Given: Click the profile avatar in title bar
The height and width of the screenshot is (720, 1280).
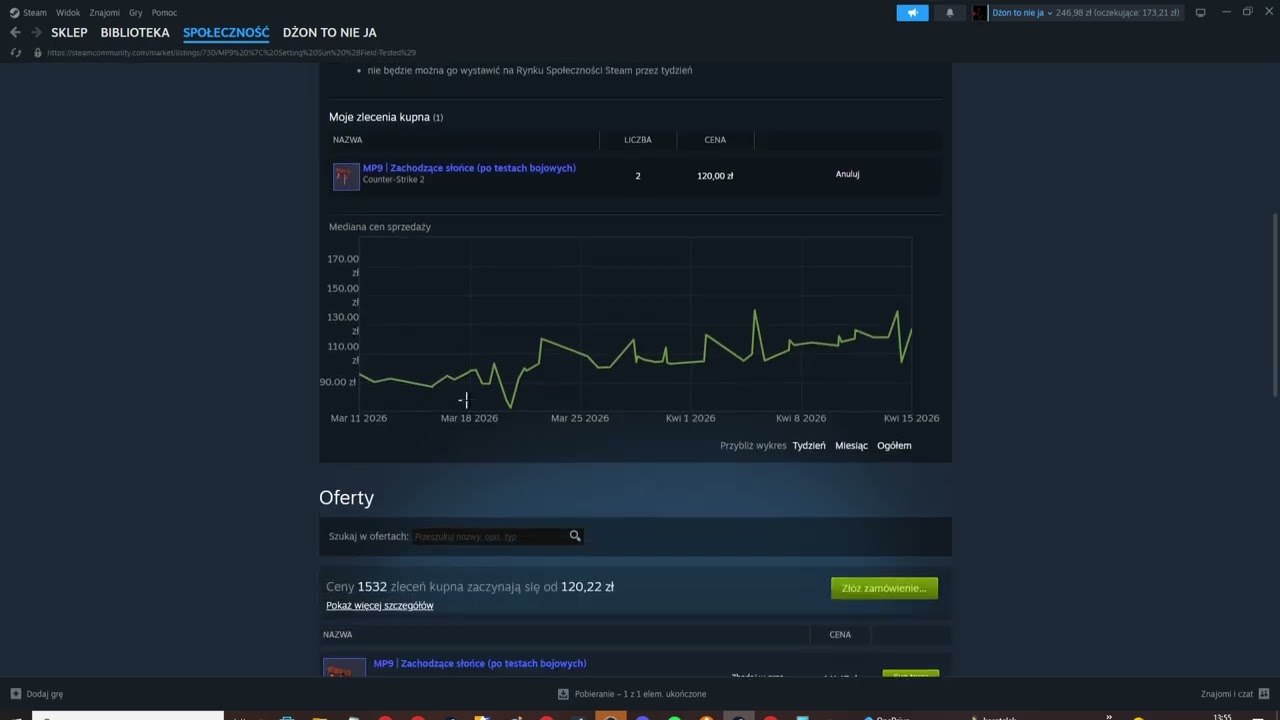Looking at the screenshot, I should click(980, 13).
